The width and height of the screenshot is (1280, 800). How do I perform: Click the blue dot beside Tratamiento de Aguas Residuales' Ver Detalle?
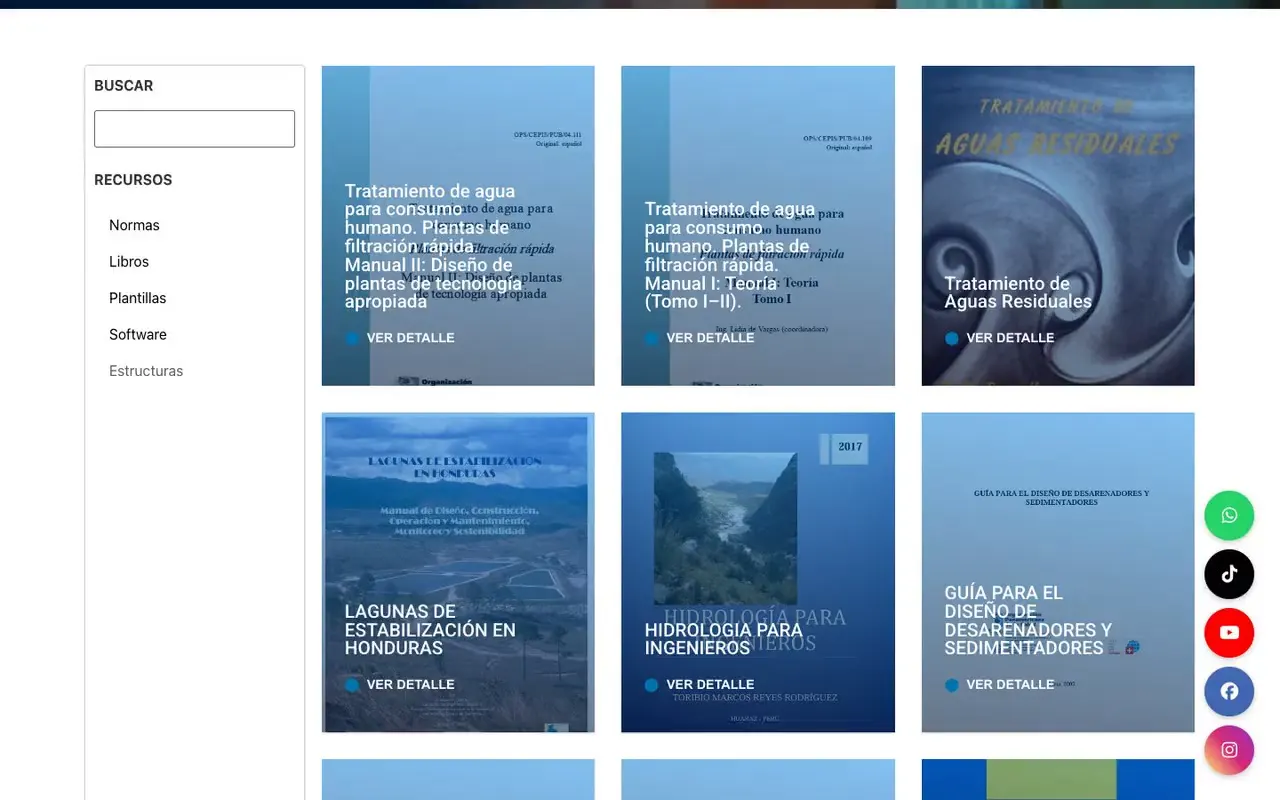(952, 338)
